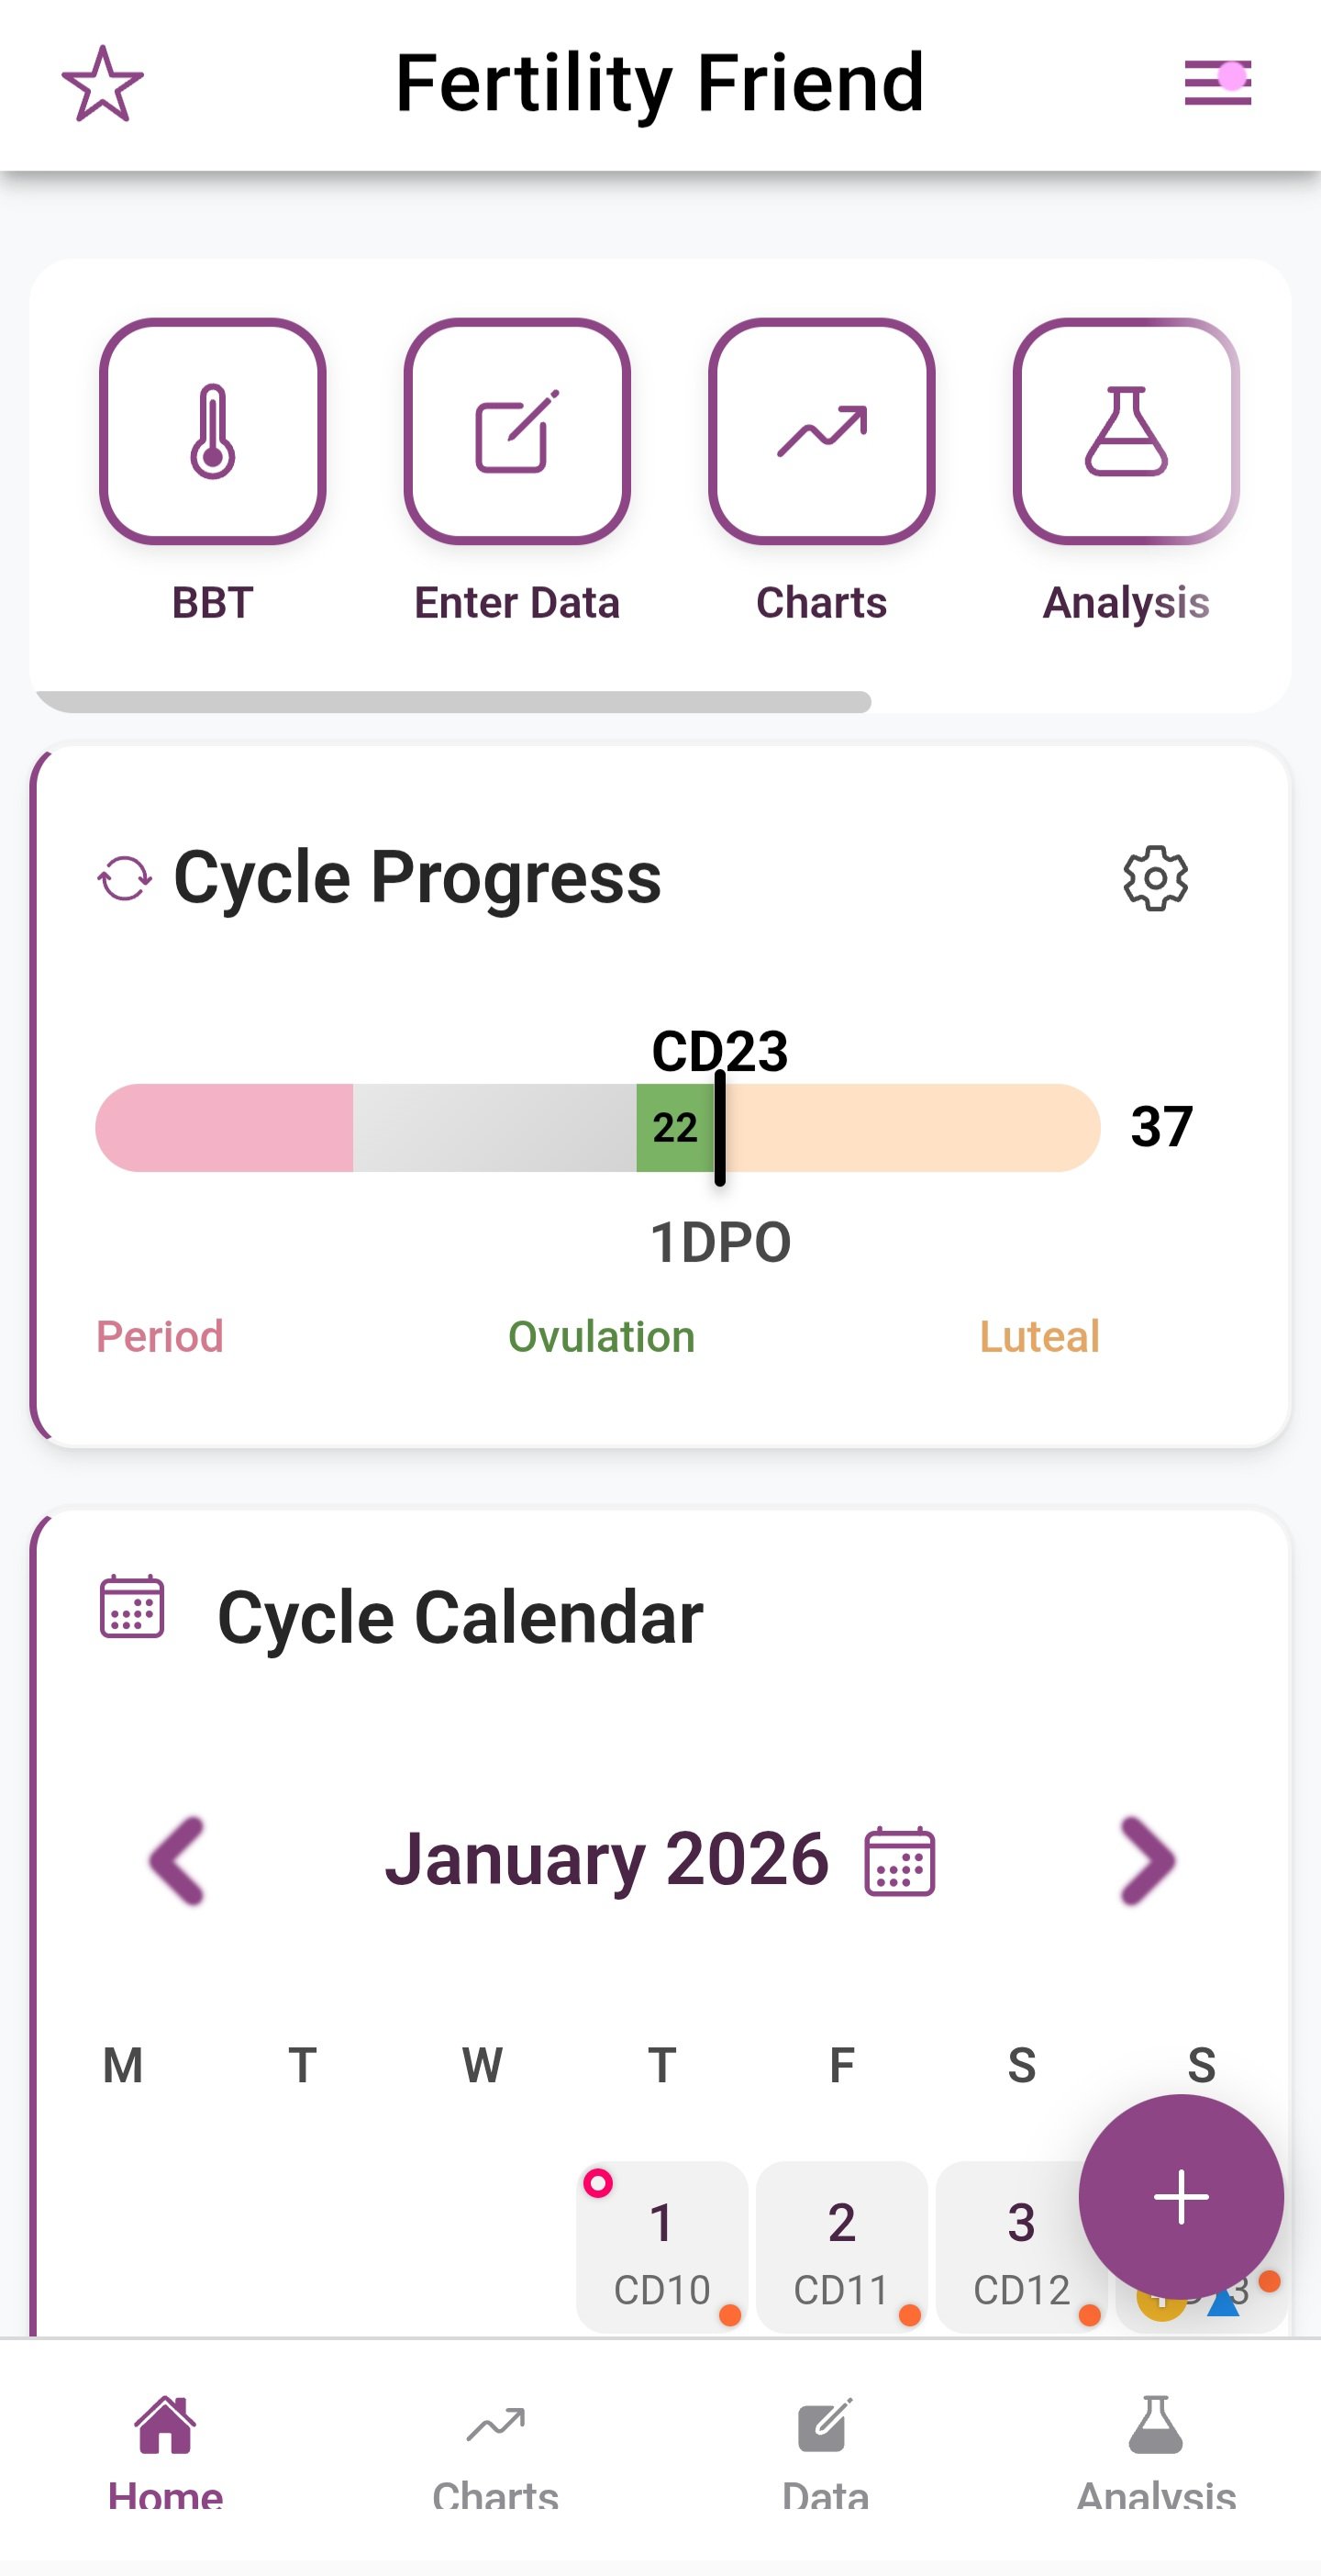The image size is (1321, 2576).
Task: Open Cycle Progress settings gear
Action: pyautogui.click(x=1155, y=879)
